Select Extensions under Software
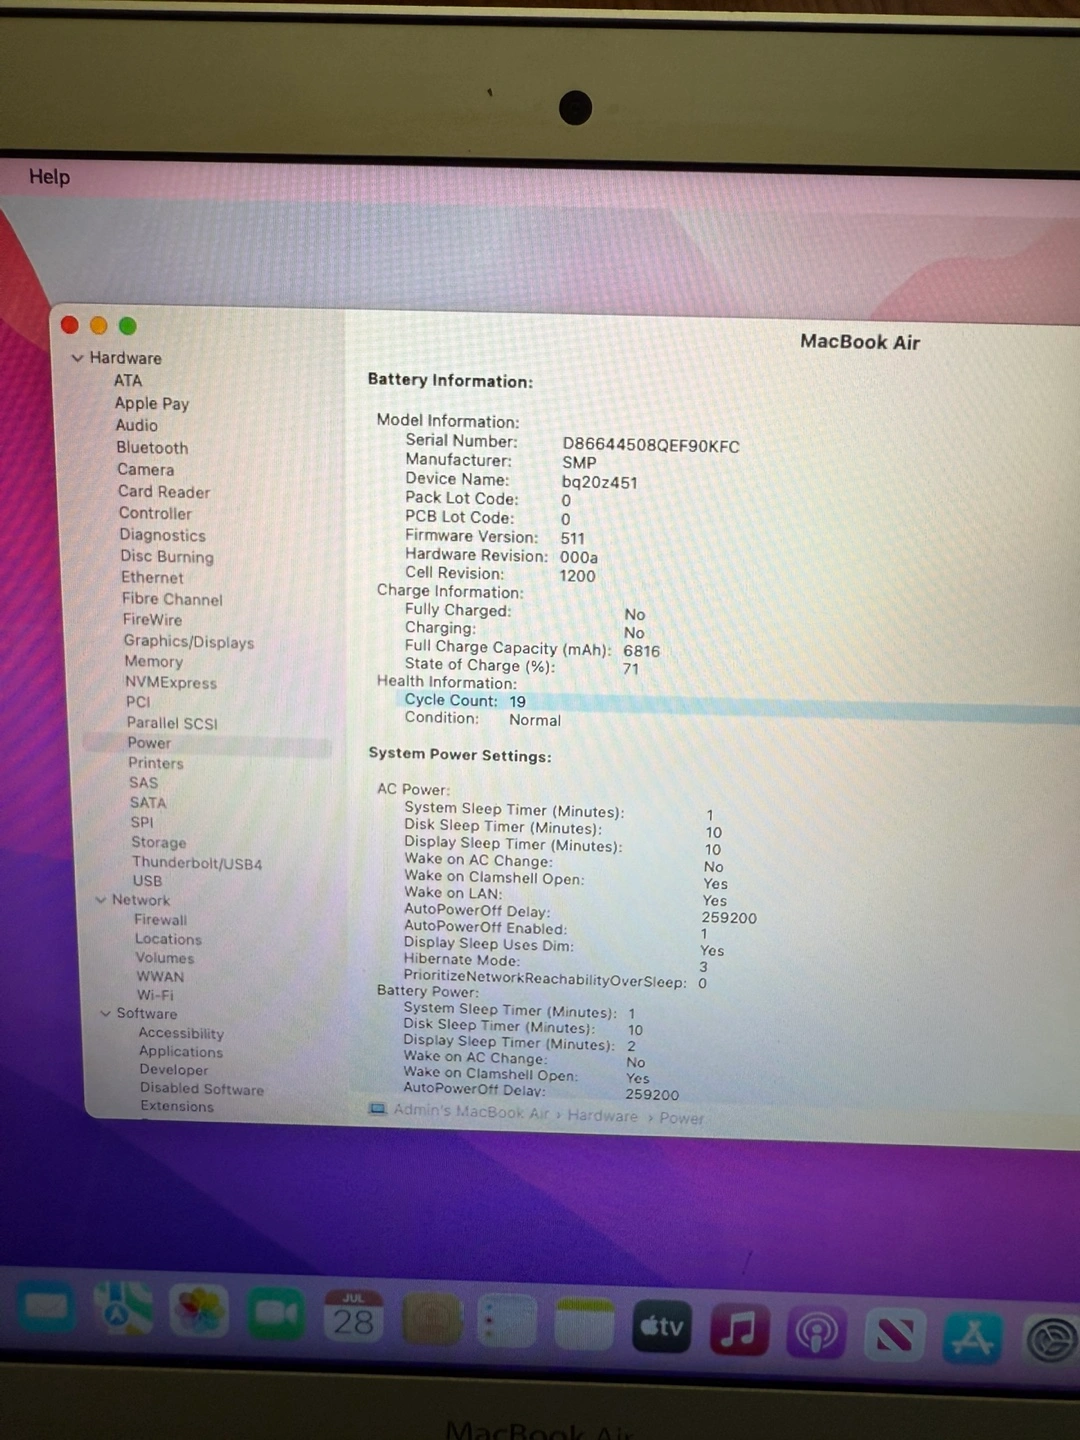1080x1440 pixels. click(x=177, y=1106)
